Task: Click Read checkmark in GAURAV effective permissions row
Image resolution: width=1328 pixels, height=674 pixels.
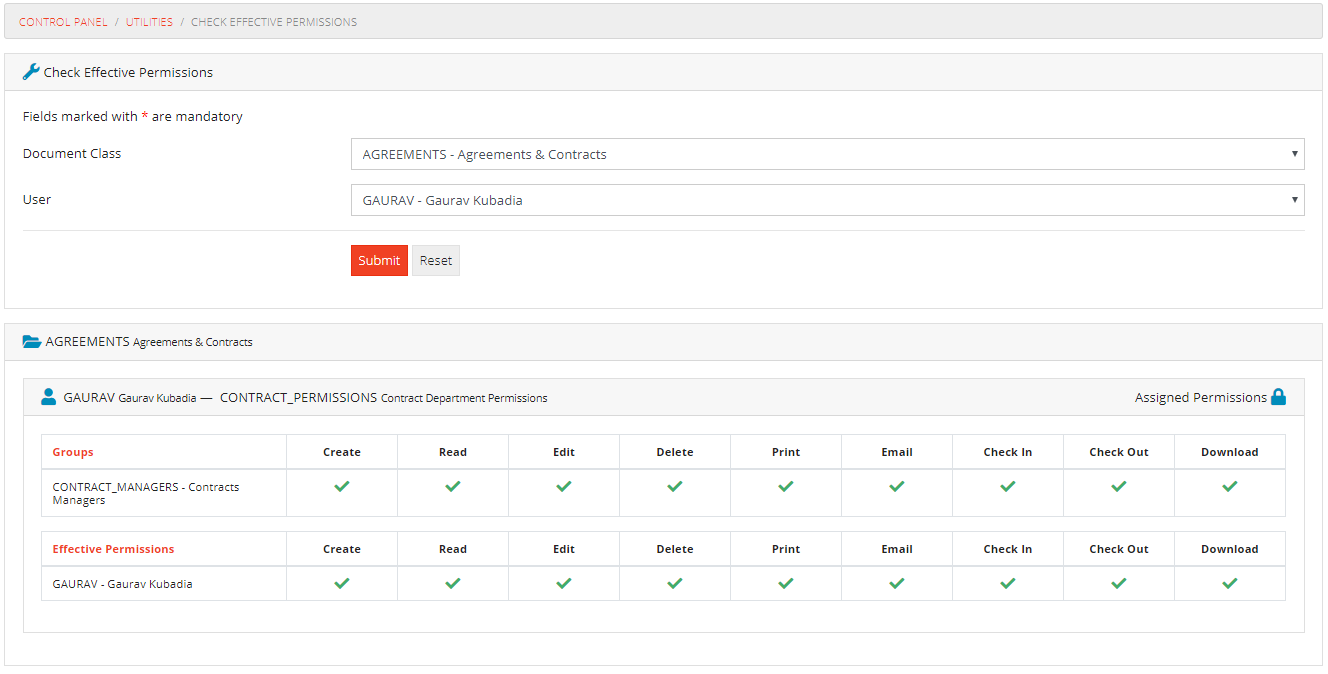Action: (453, 583)
